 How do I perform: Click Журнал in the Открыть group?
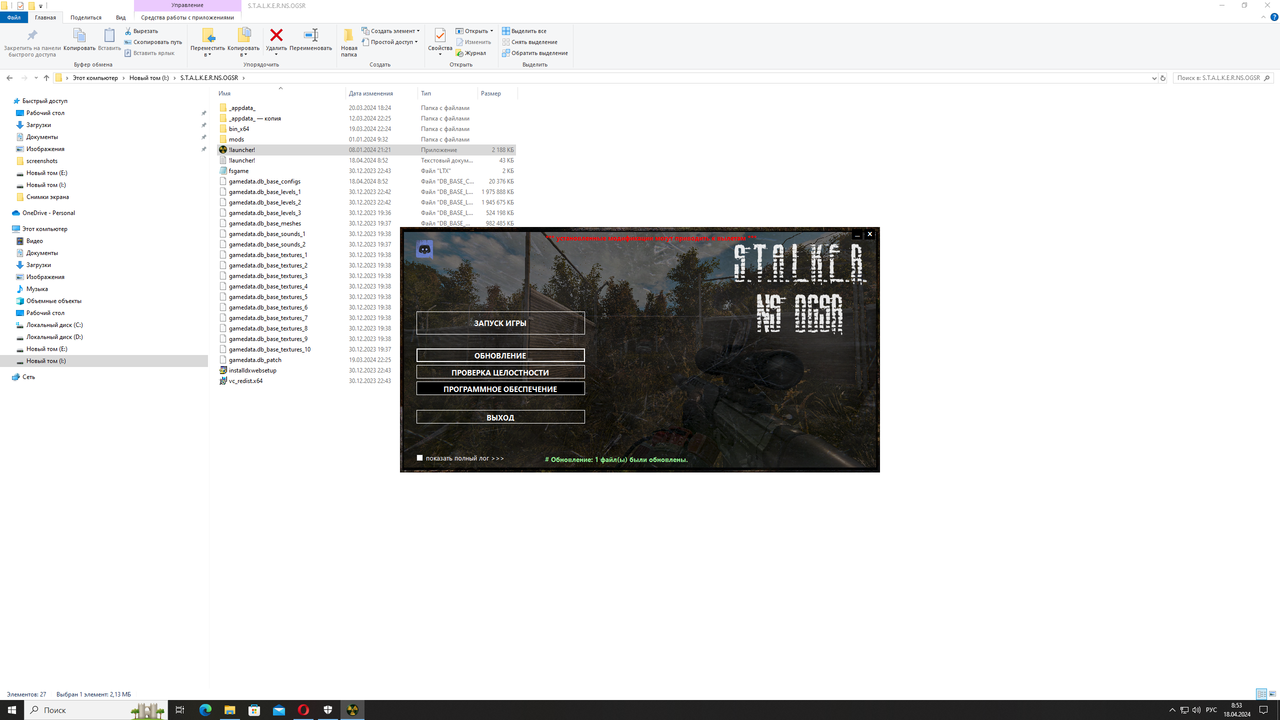click(471, 53)
